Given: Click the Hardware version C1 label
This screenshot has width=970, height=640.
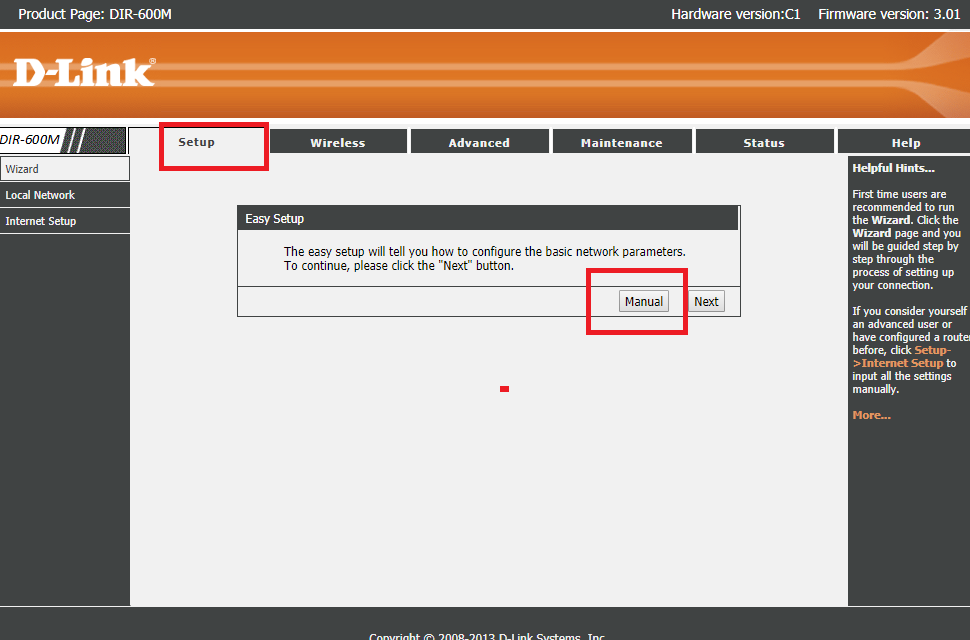Looking at the screenshot, I should click(735, 14).
